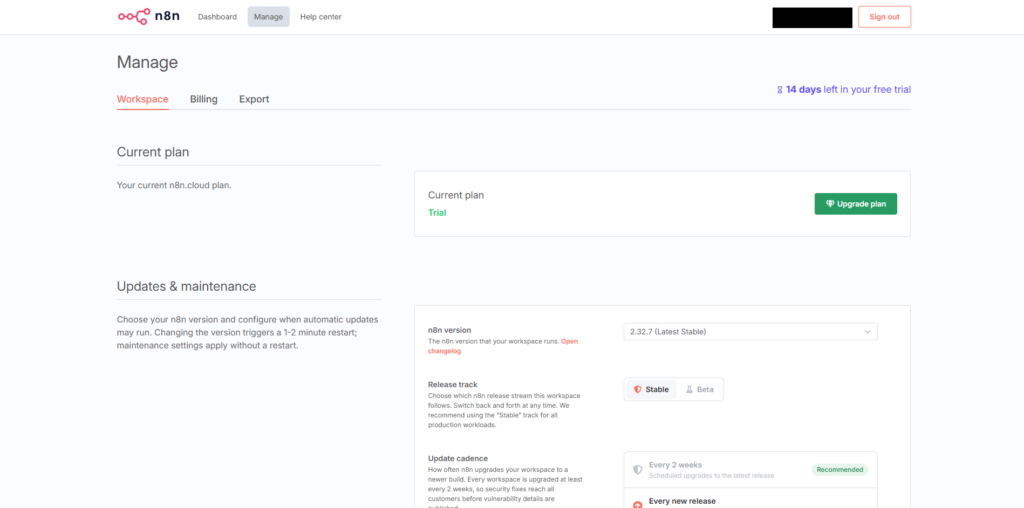Click the Current plan heading
1024x508 pixels.
(x=153, y=152)
